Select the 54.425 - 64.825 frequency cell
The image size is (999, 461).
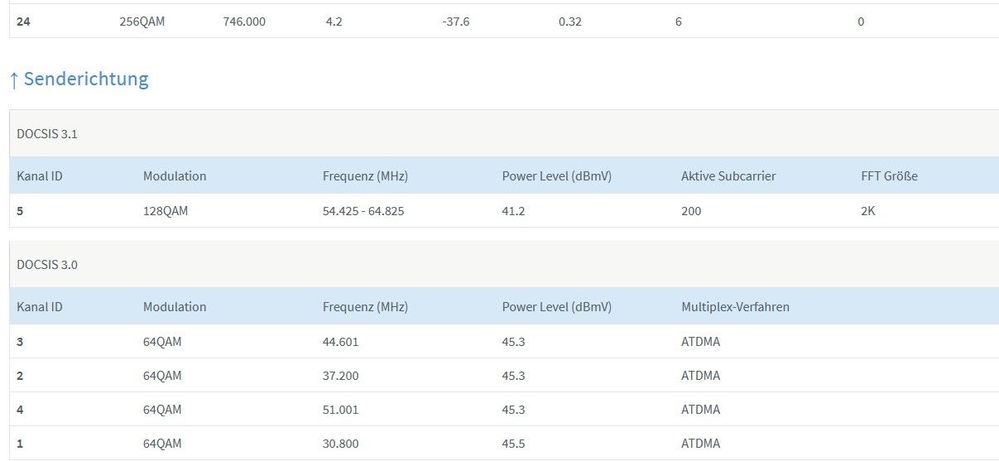(x=366, y=211)
